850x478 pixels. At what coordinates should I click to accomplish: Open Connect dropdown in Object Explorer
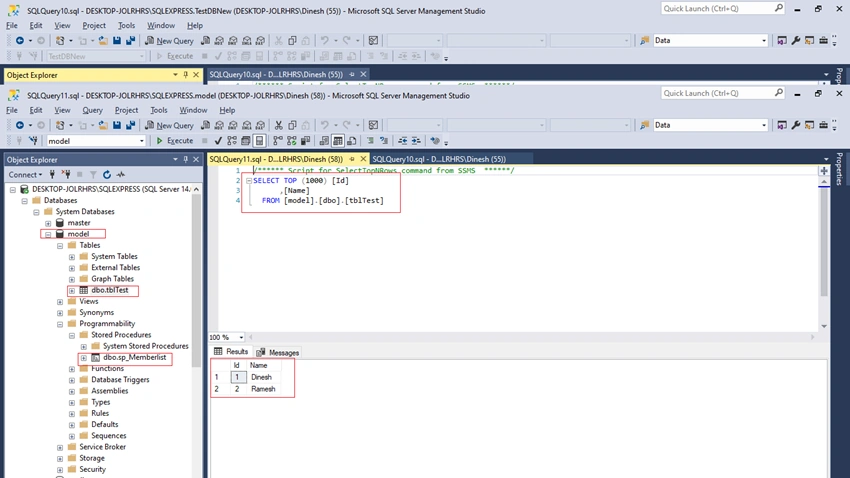pyautogui.click(x=25, y=175)
